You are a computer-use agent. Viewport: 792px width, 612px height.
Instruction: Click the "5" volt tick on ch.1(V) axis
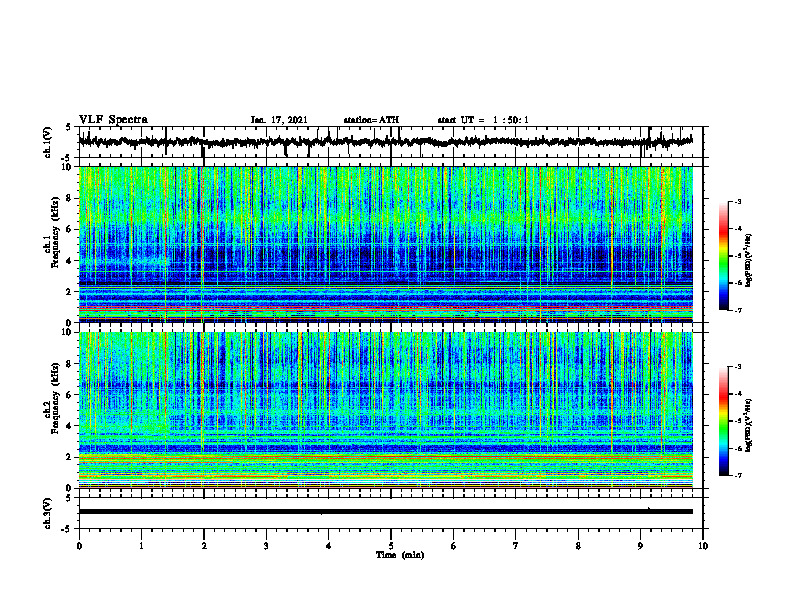69,127
